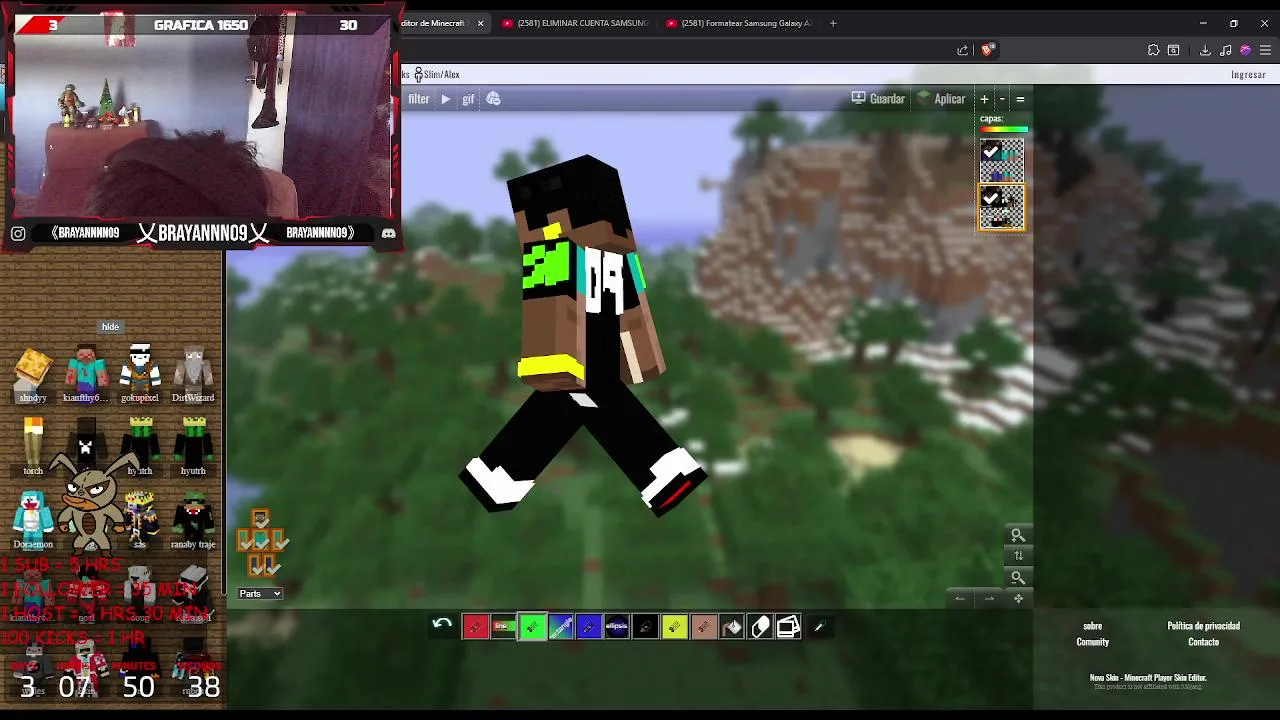This screenshot has height=720, width=1280.
Task: Pick the red pencil color
Action: point(475,627)
